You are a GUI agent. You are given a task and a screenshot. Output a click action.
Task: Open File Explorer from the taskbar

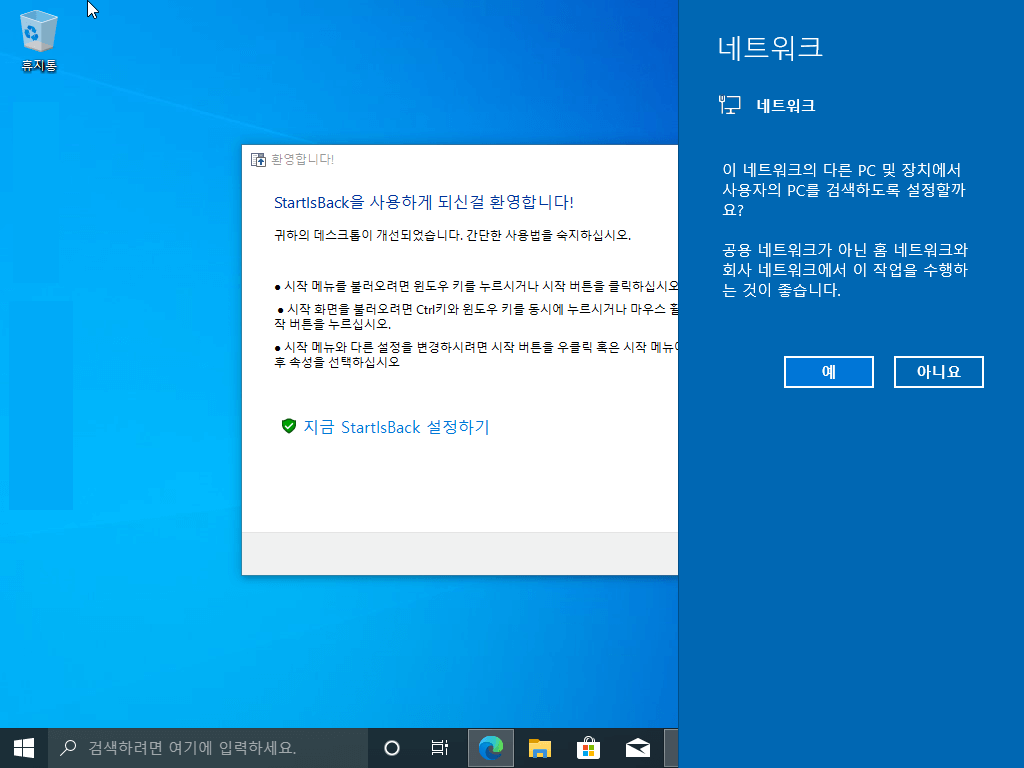coord(539,748)
